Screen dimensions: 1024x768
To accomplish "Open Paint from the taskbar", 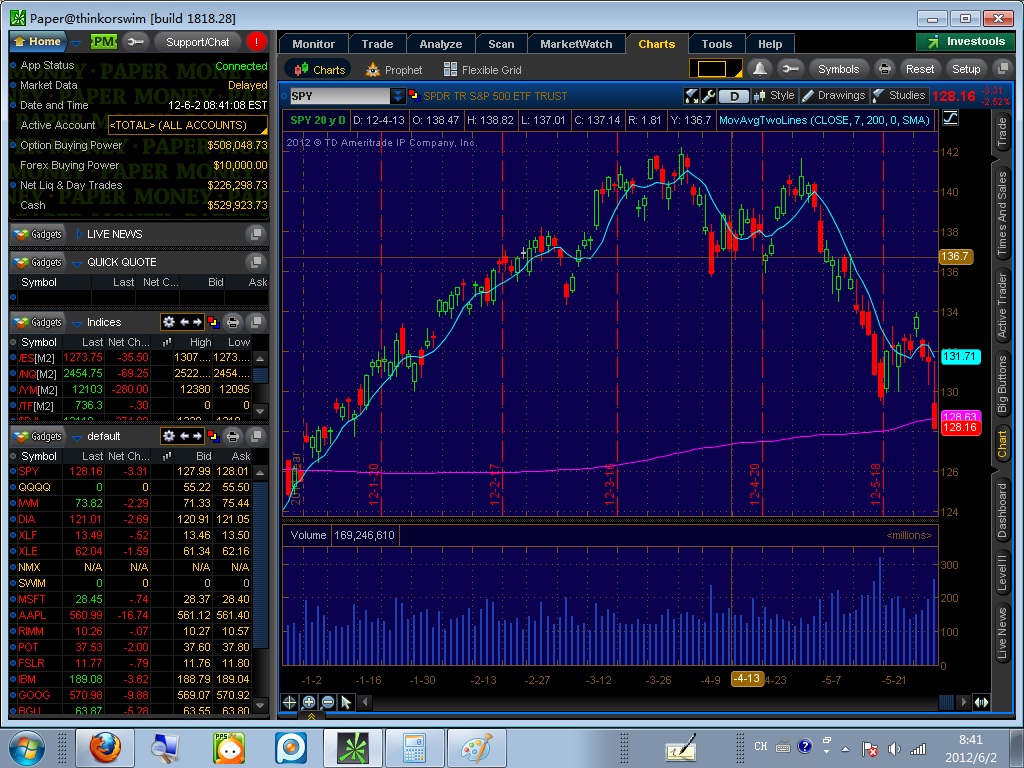I will pos(477,748).
